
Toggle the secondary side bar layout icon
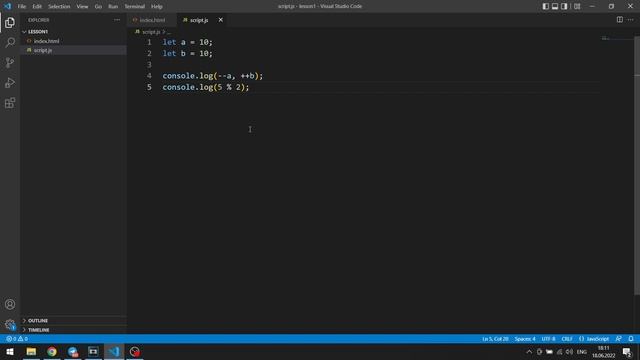pos(564,6)
